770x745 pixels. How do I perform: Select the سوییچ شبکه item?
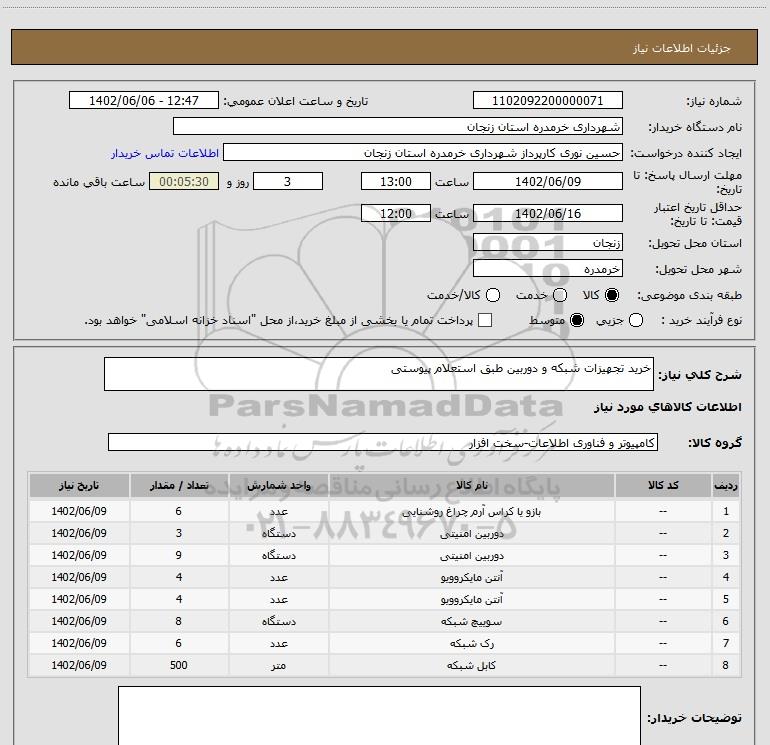[x=471, y=622]
